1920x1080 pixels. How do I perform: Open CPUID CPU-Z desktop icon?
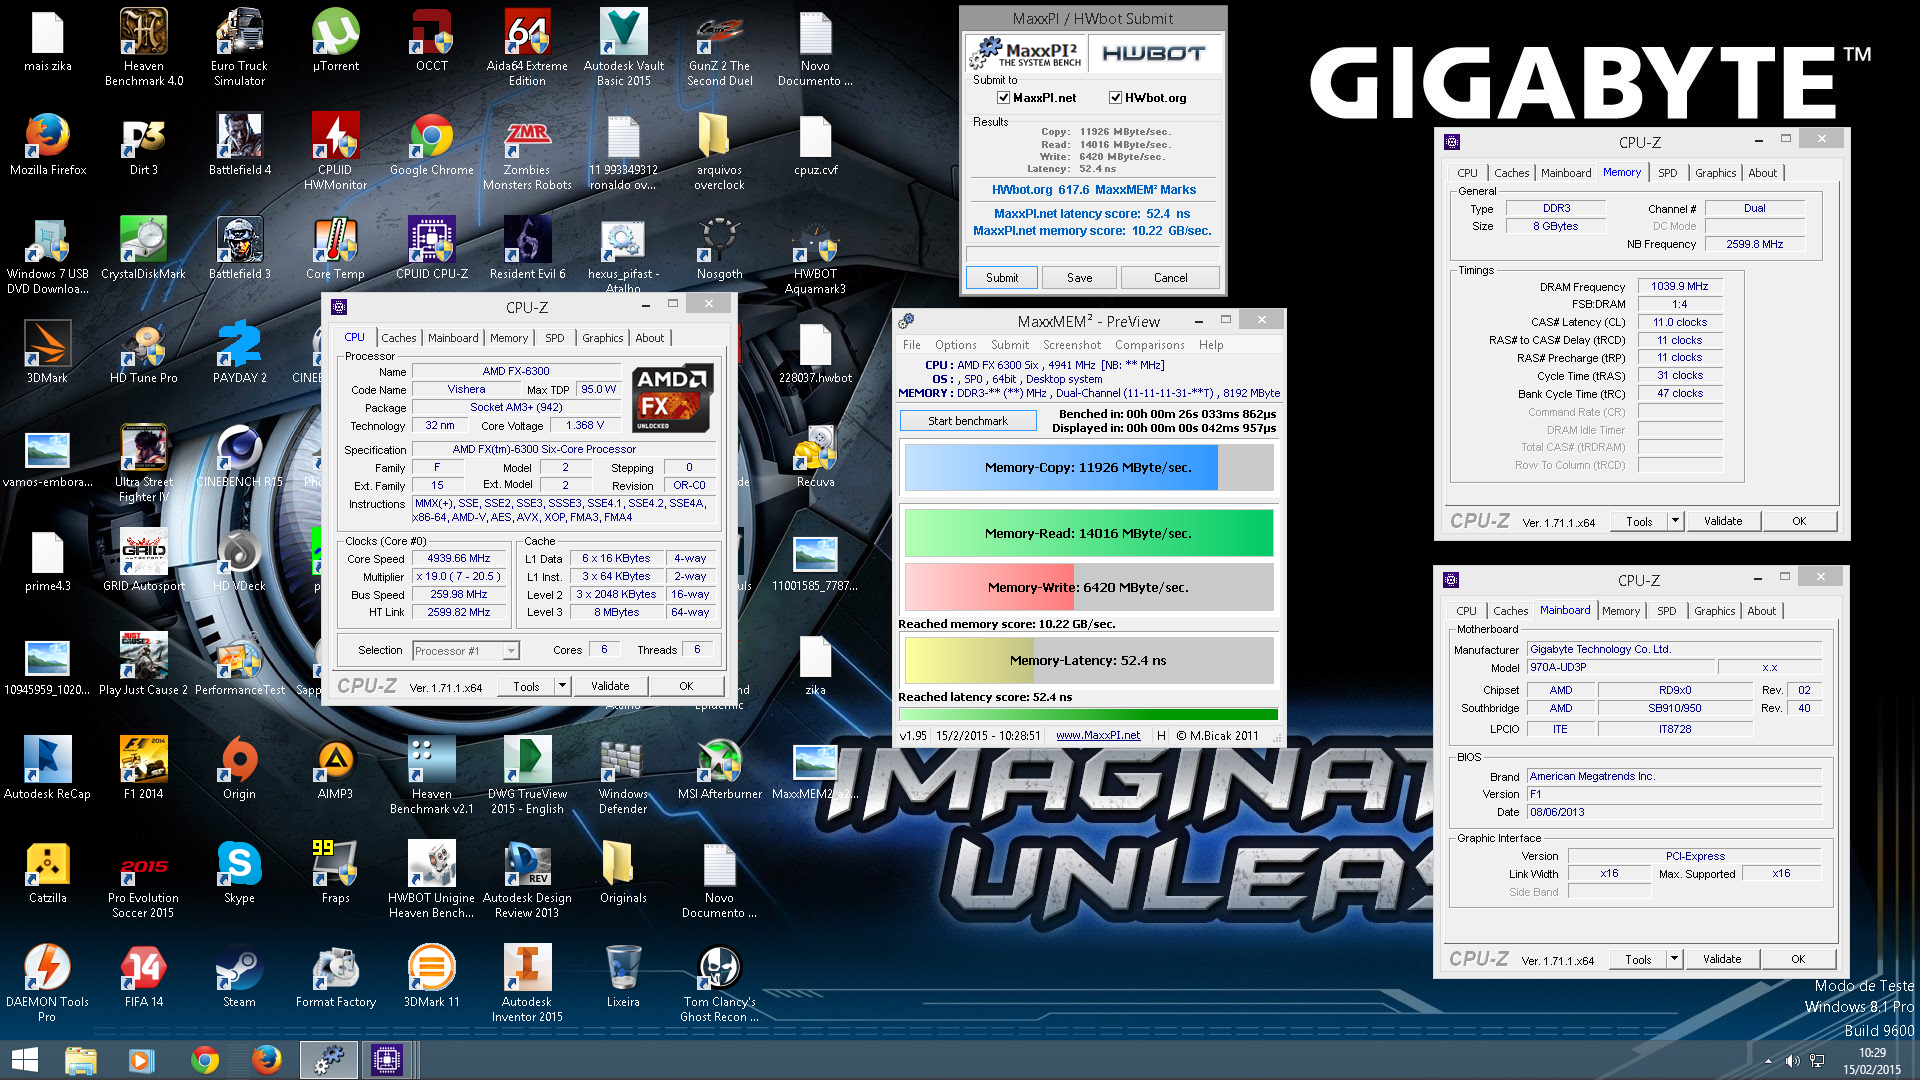pos(432,249)
